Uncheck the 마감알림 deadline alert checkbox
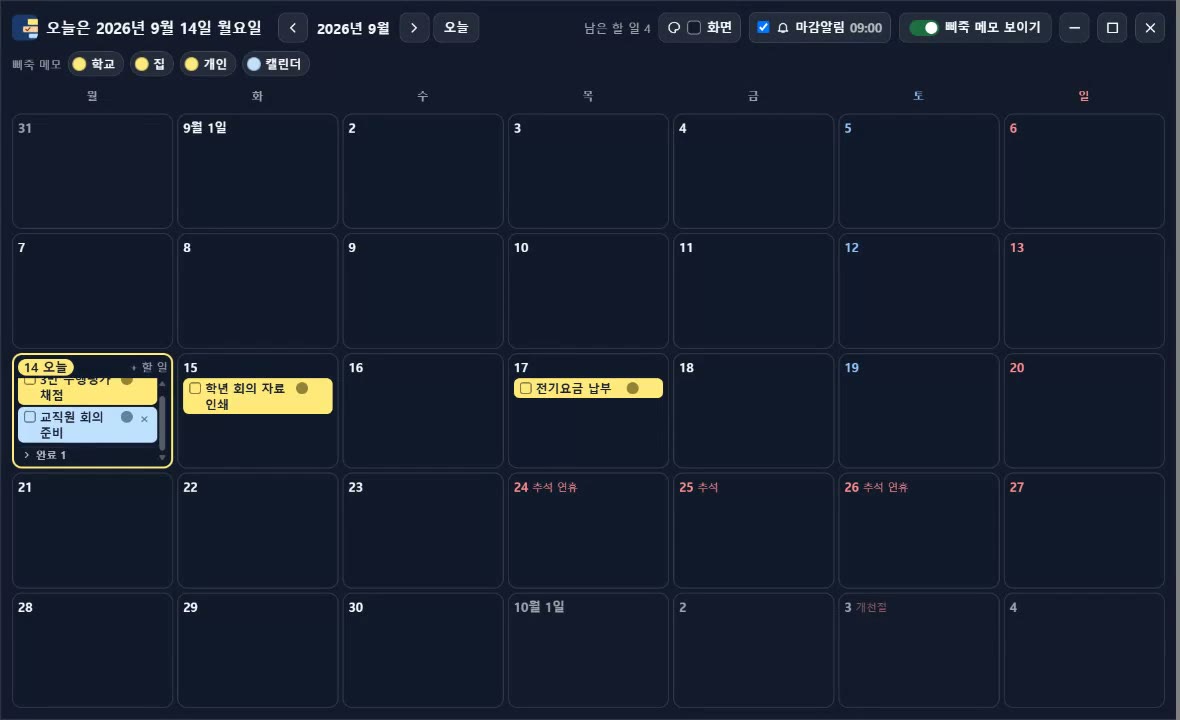Image resolution: width=1180 pixels, height=720 pixels. click(x=763, y=27)
